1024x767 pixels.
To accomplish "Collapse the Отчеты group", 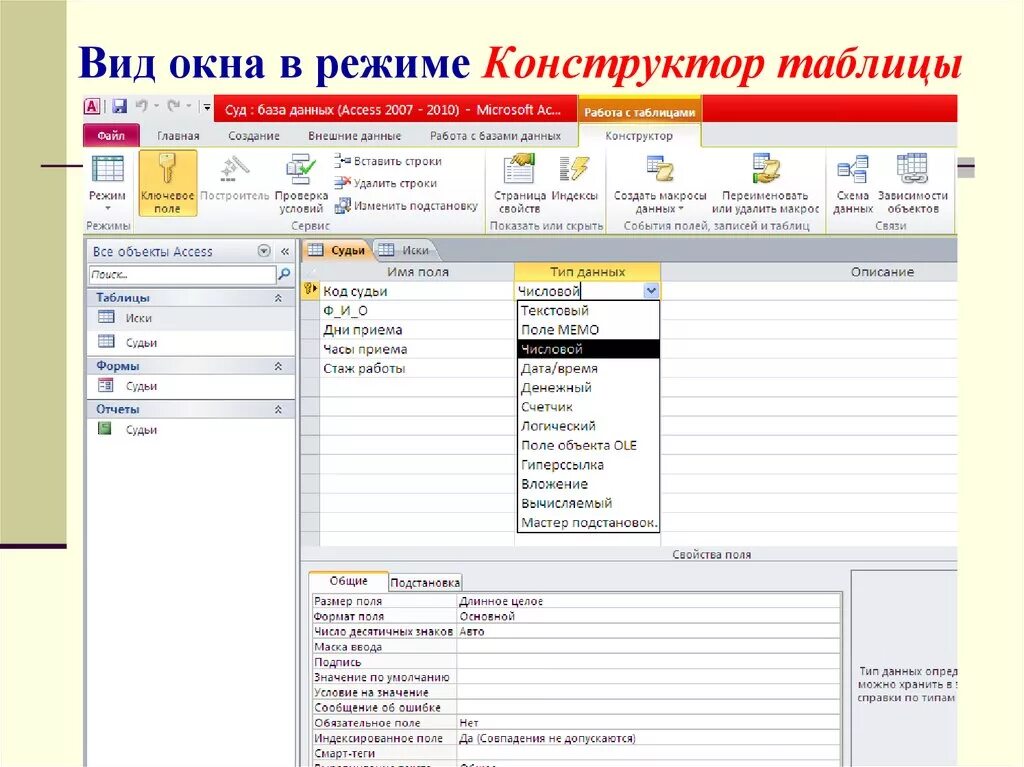I will pyautogui.click(x=278, y=410).
